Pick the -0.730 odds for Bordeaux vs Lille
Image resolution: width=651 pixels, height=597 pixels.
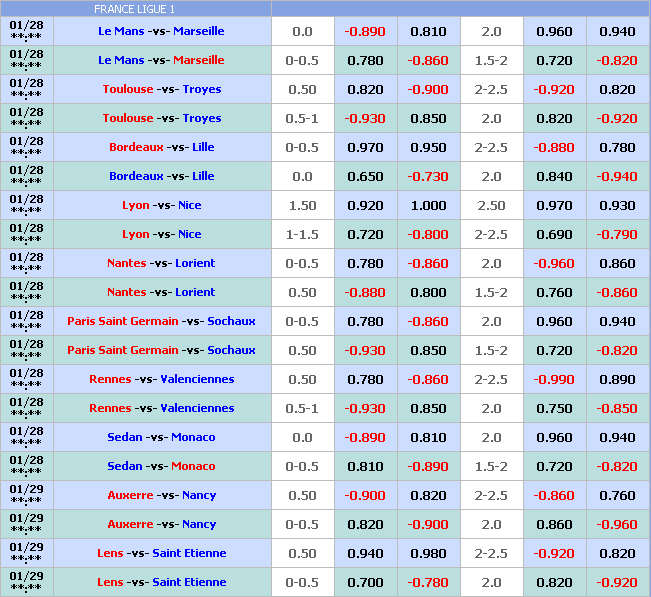click(428, 176)
